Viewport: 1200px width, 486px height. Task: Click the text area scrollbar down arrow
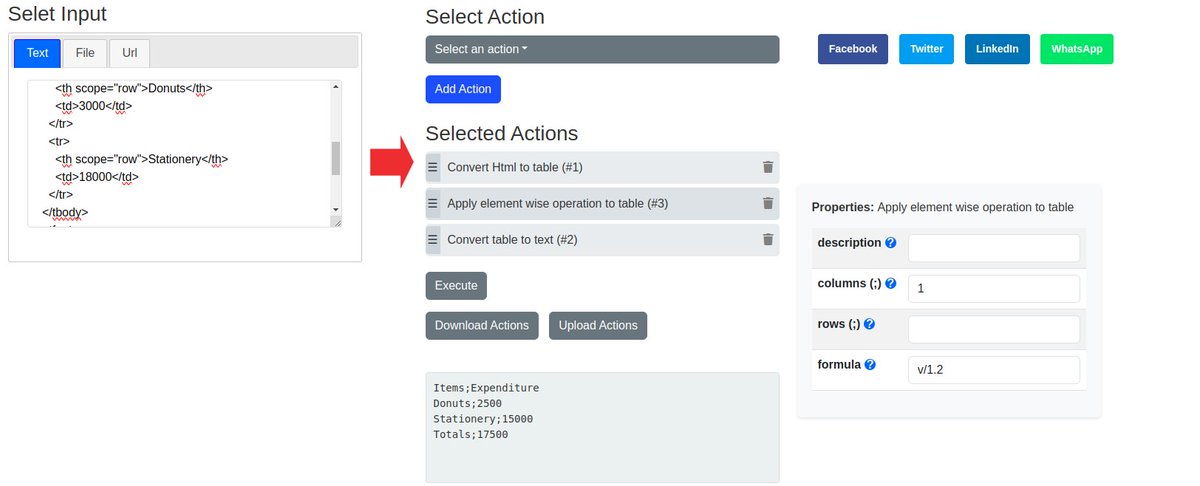tap(335, 209)
